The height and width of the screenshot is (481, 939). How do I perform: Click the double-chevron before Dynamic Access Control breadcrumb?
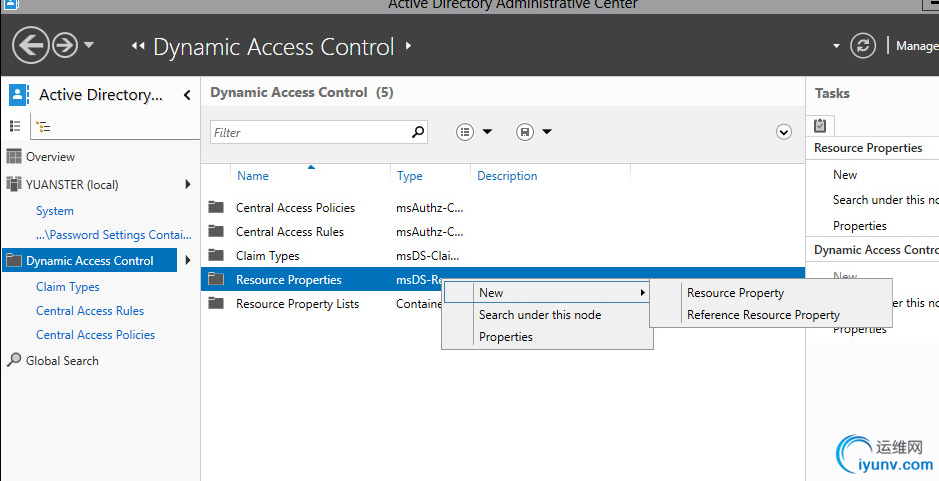[138, 46]
